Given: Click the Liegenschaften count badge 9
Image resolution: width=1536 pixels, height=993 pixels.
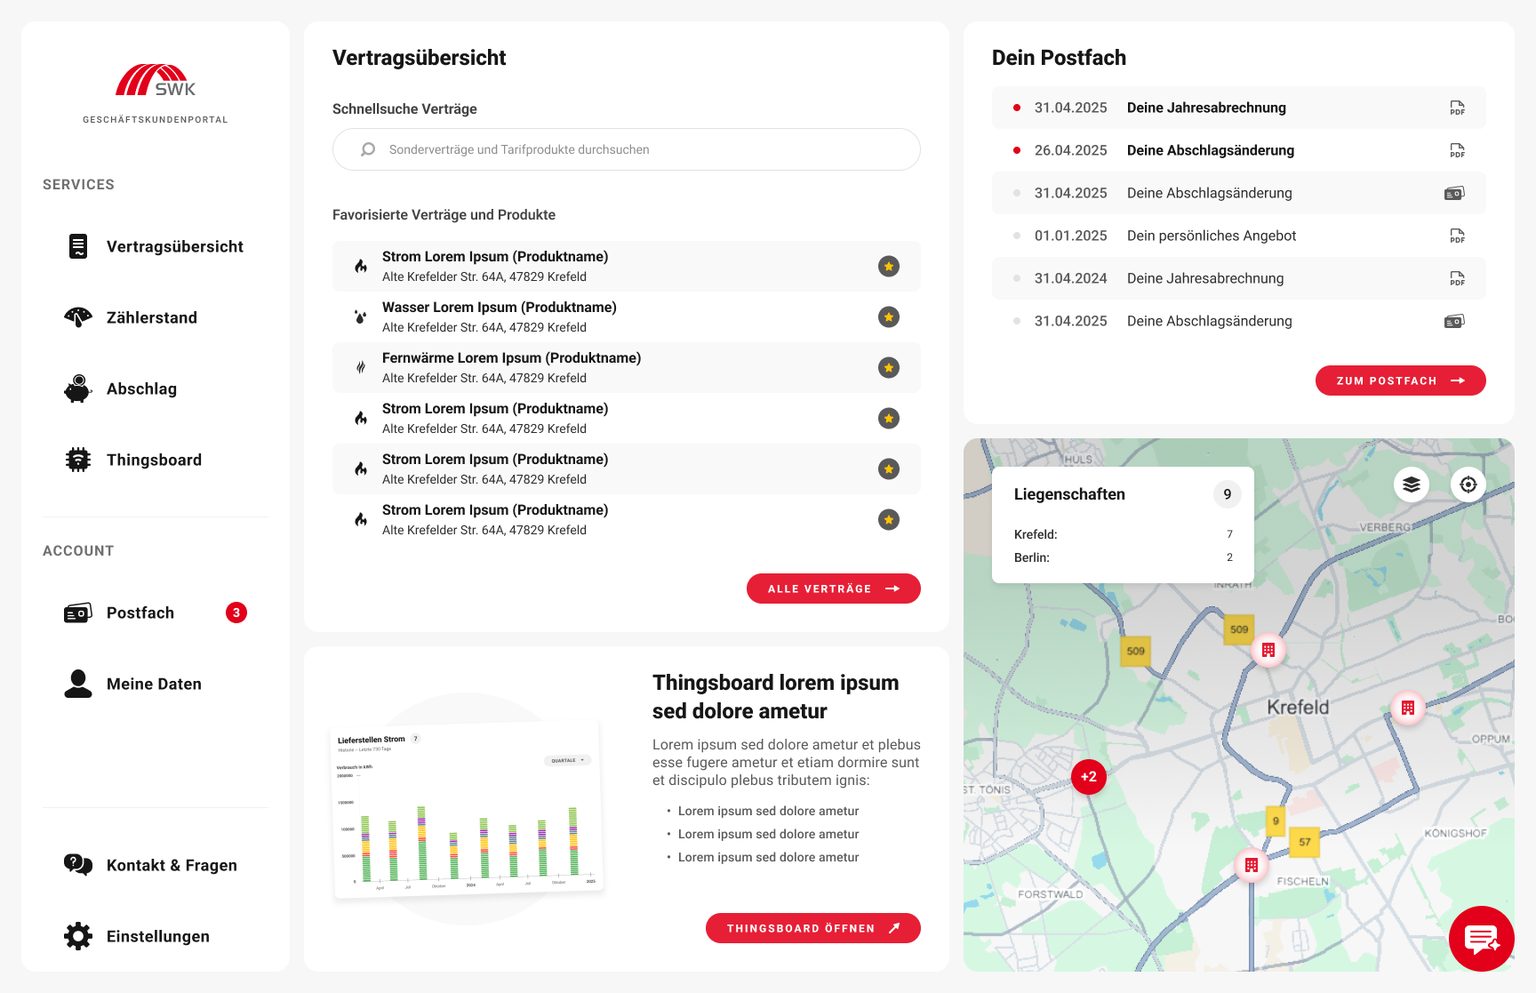Looking at the screenshot, I should click(1227, 494).
